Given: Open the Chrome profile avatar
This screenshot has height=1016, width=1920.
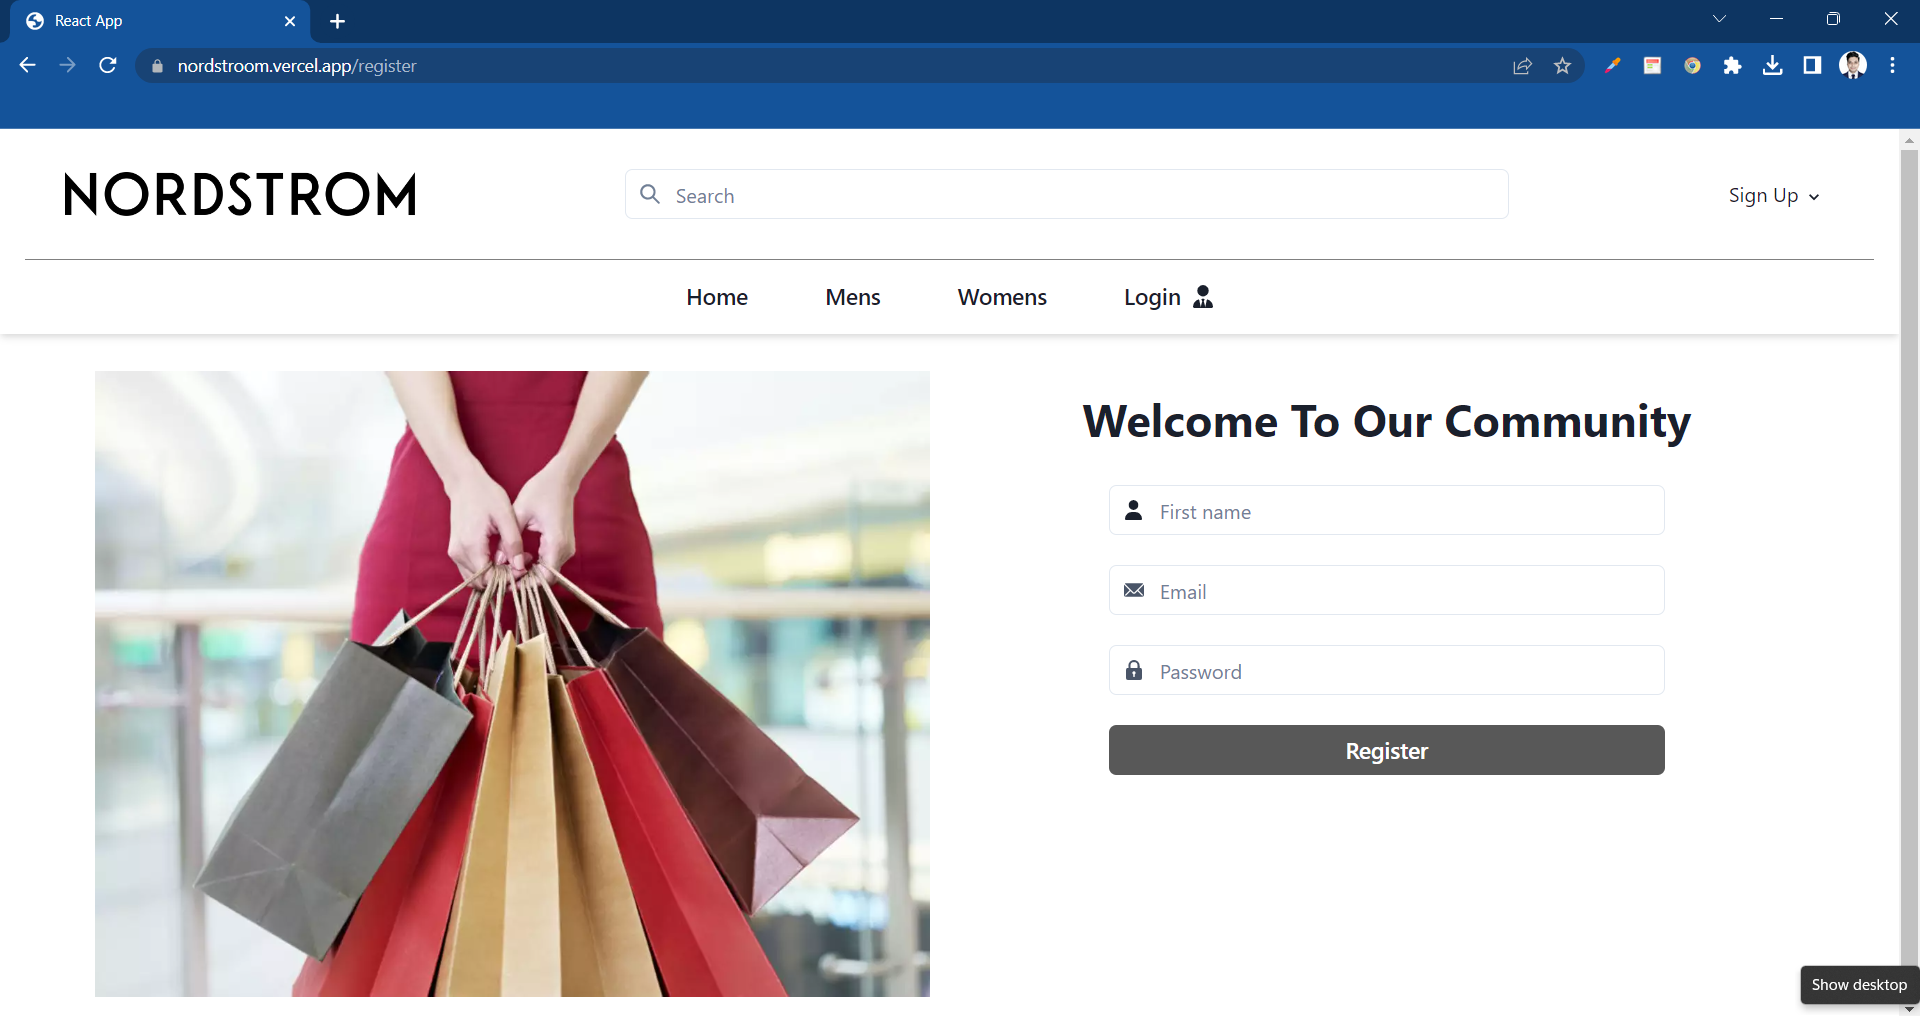Looking at the screenshot, I should 1853,66.
